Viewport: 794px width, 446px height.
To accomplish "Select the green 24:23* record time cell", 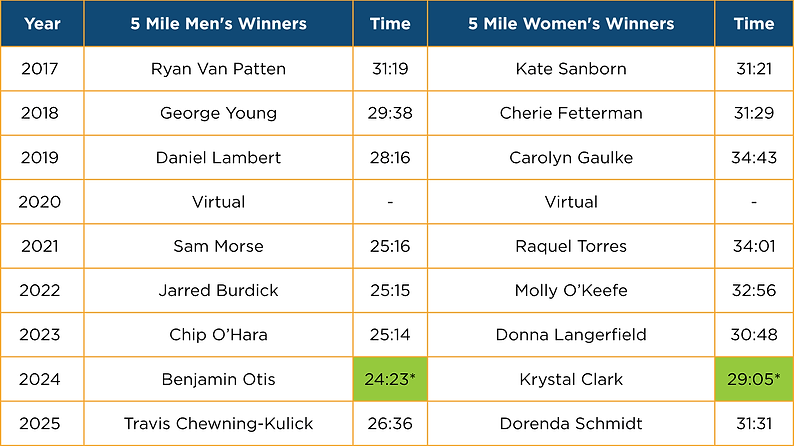I will [x=390, y=379].
